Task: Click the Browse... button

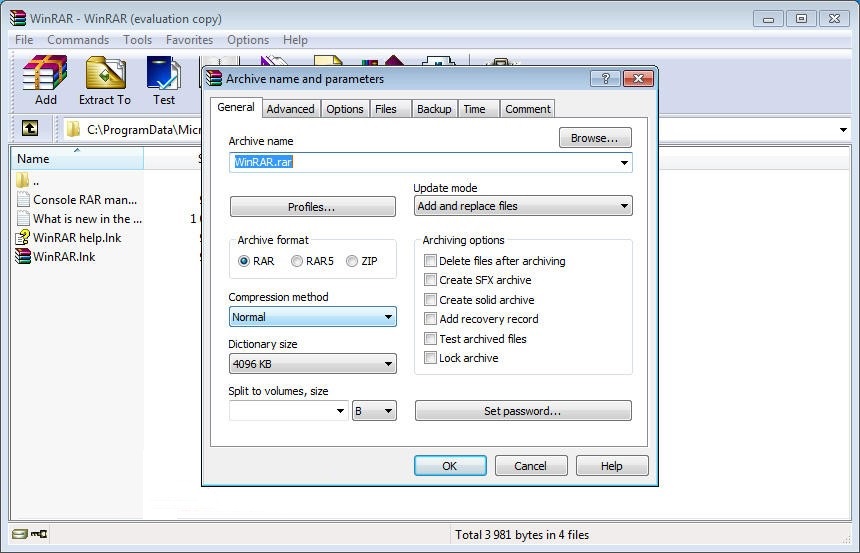Action: pos(595,138)
